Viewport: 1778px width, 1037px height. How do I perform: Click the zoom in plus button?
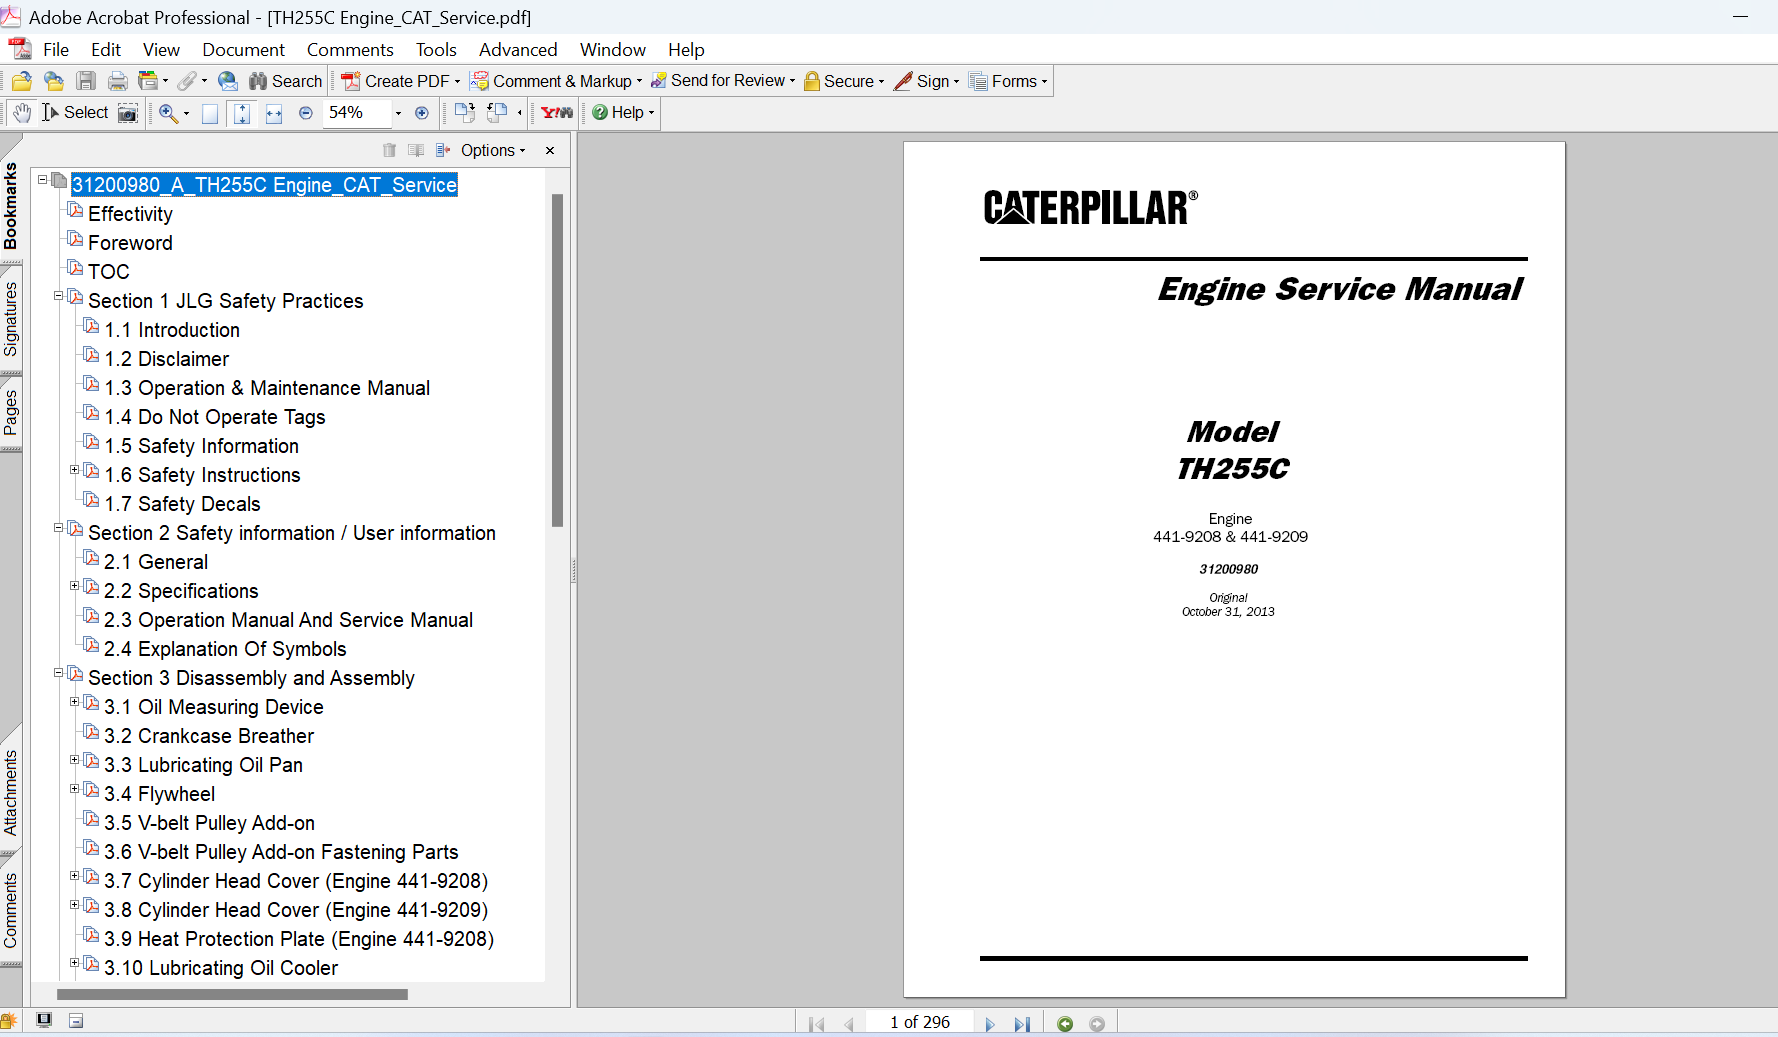click(422, 113)
